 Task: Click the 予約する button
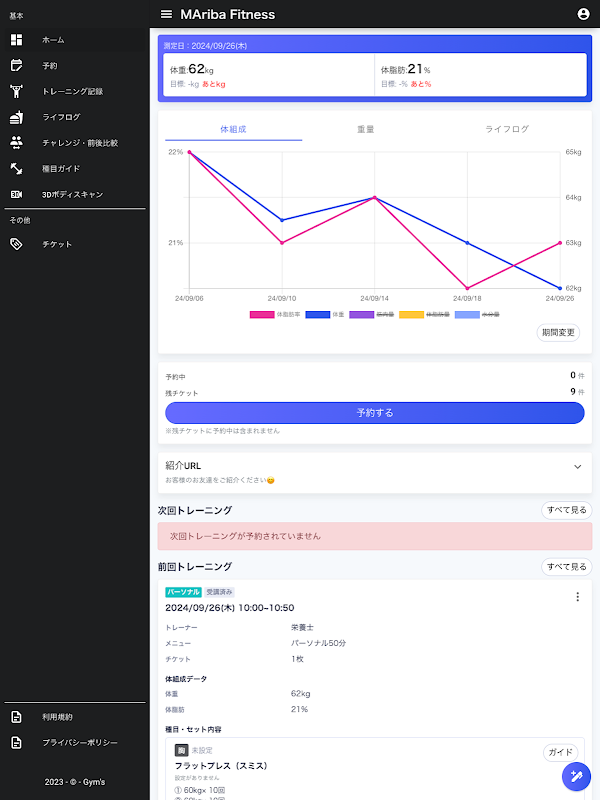click(x=374, y=413)
